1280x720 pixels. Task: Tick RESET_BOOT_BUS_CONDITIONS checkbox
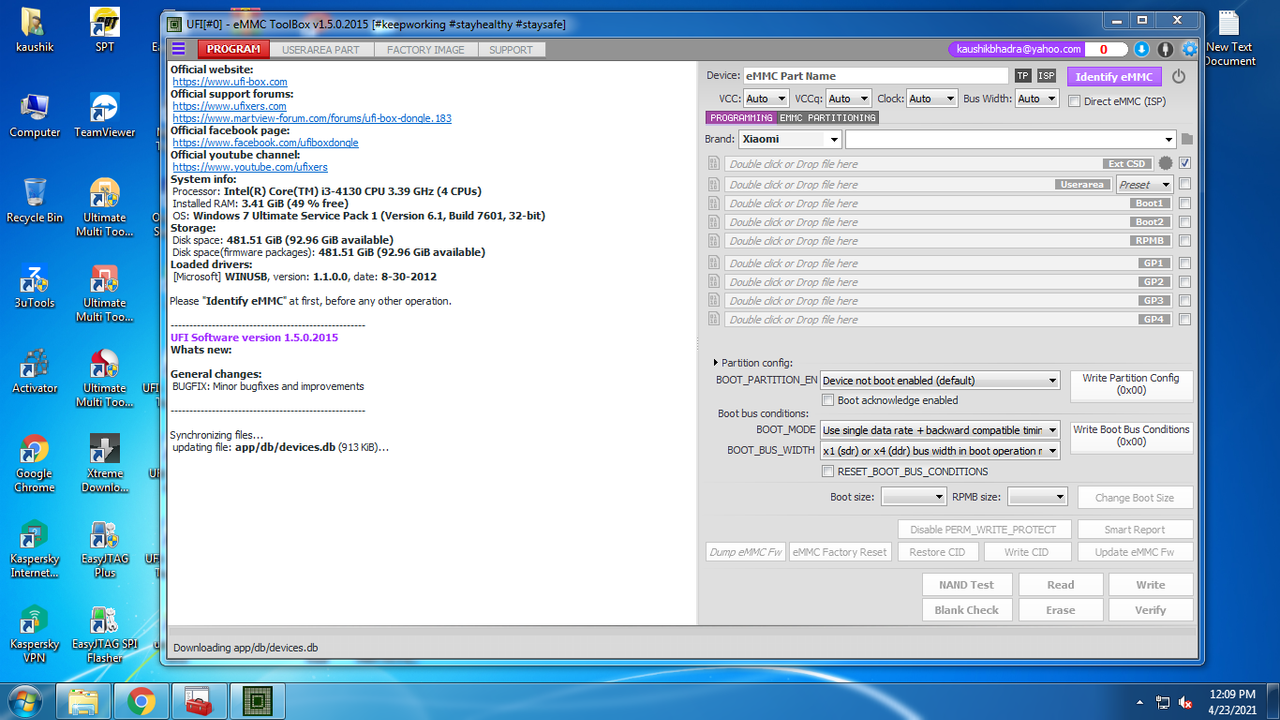[828, 471]
